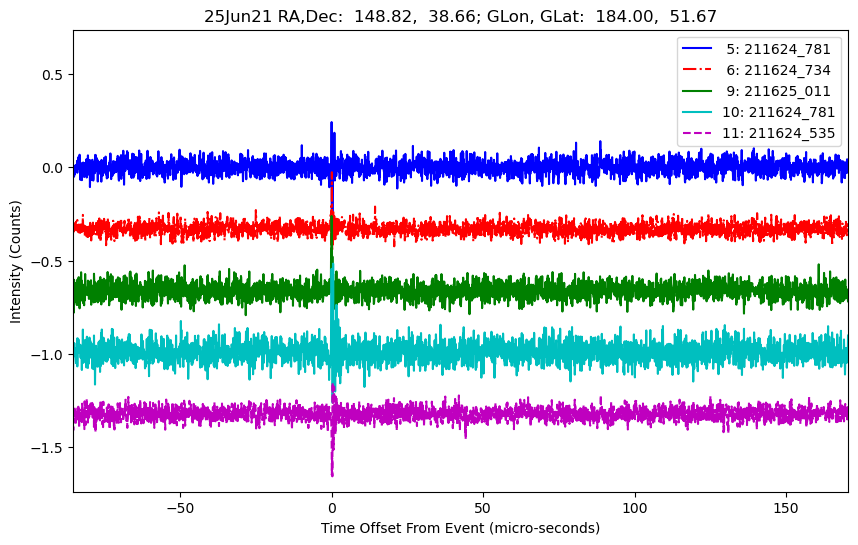Image resolution: width=858 pixels, height=545 pixels.
Task: Click the blue line sample in legend
Action: [x=697, y=49]
